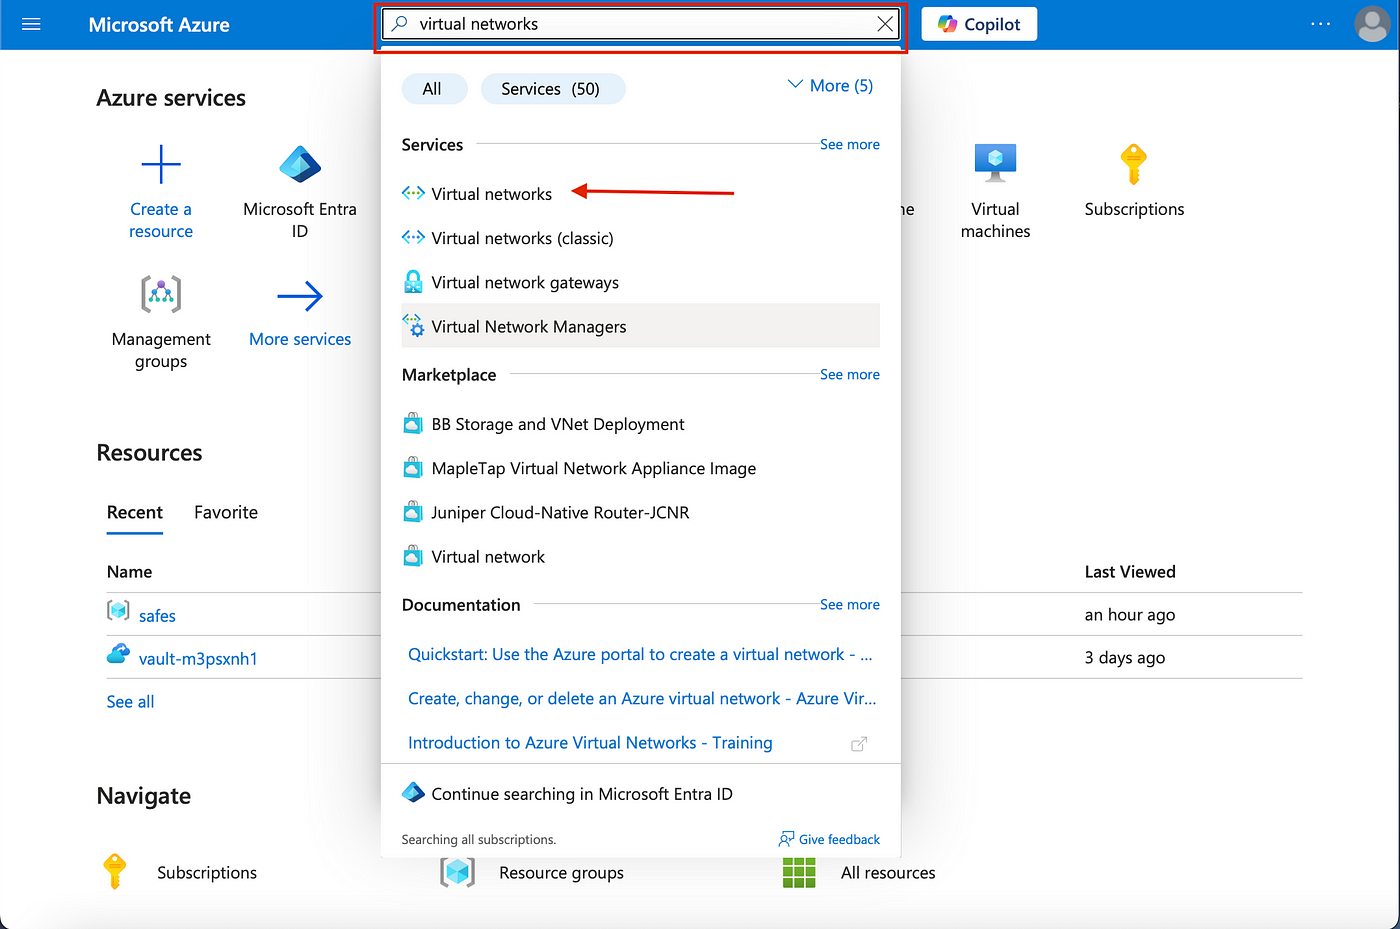Screen dimensions: 1400x929
Task: Open Copilot
Action: (978, 23)
